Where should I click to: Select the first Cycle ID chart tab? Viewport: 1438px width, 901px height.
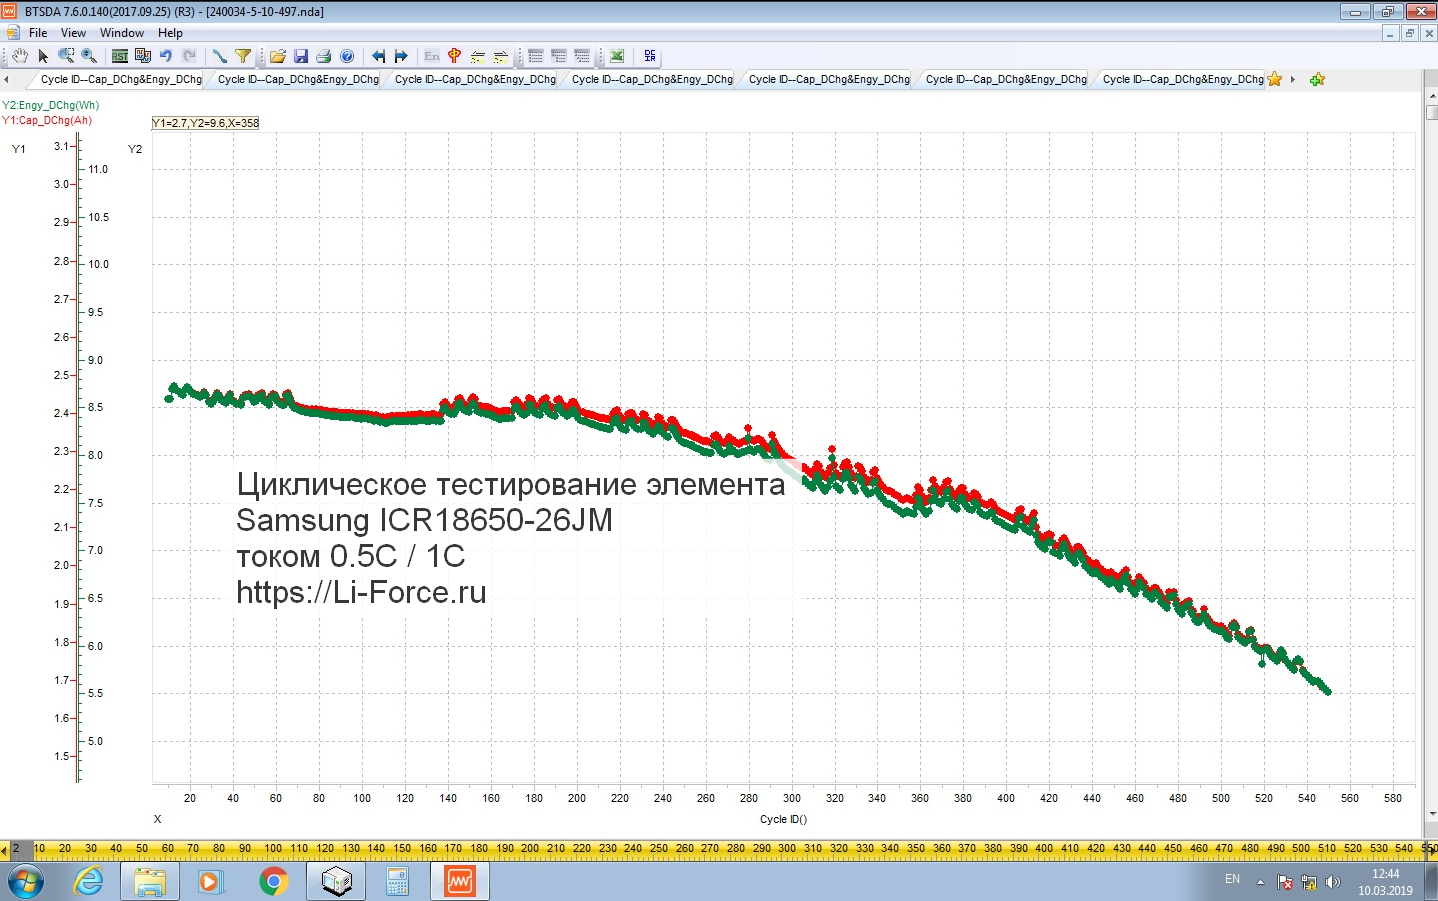pos(120,79)
